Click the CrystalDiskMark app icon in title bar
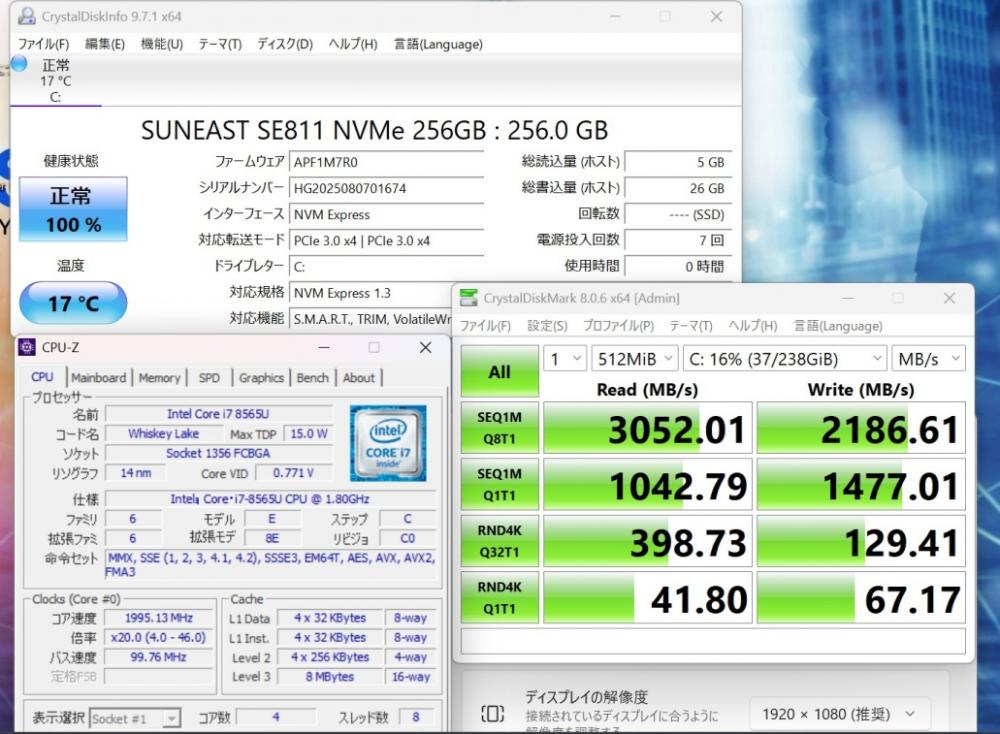The height and width of the screenshot is (734, 1000). (x=469, y=298)
